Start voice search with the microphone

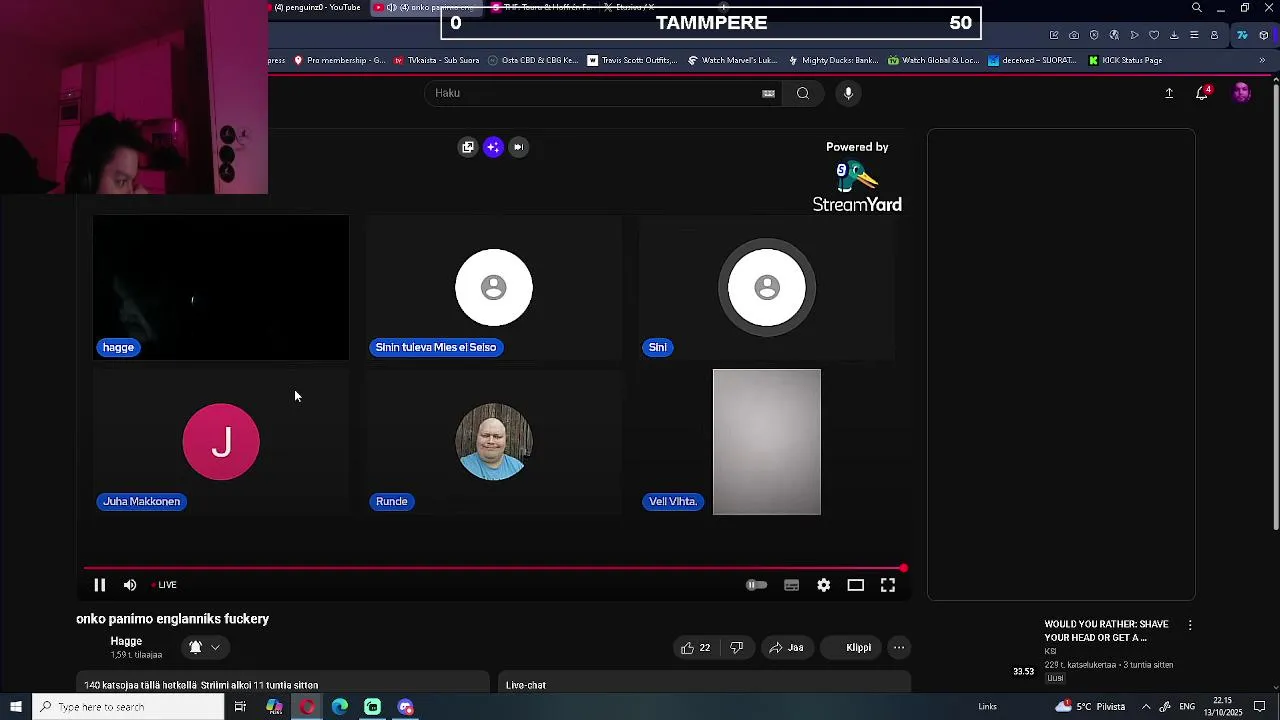click(x=848, y=93)
